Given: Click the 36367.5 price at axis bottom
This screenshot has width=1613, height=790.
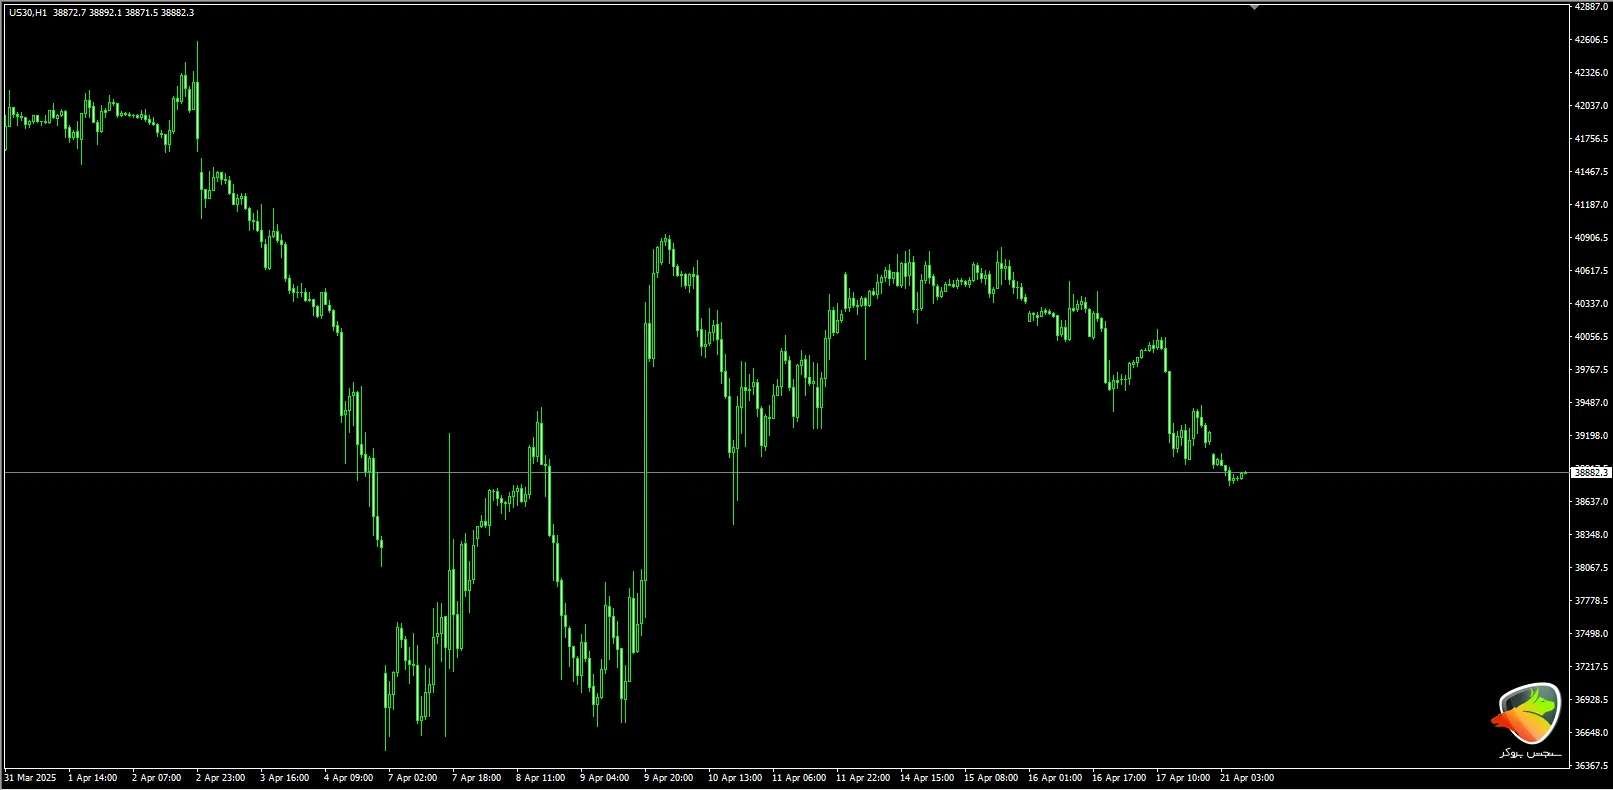Looking at the screenshot, I should (x=1591, y=766).
